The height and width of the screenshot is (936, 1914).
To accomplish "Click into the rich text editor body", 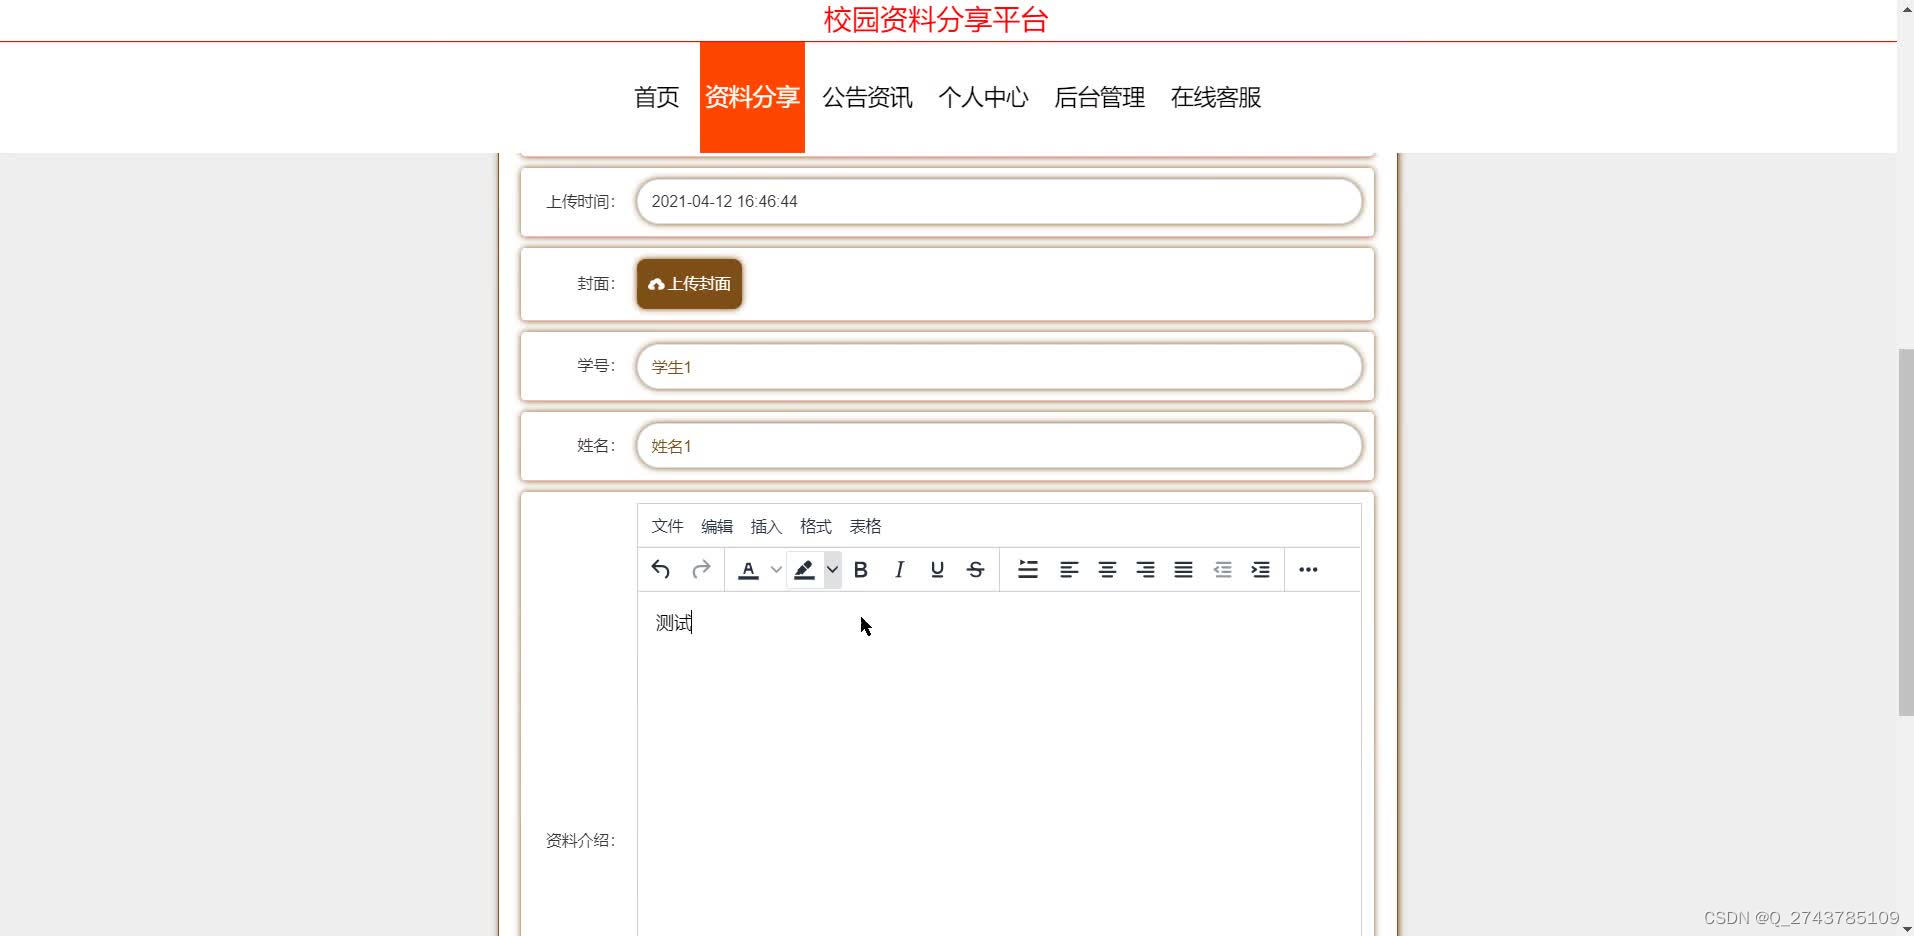I will click(999, 764).
